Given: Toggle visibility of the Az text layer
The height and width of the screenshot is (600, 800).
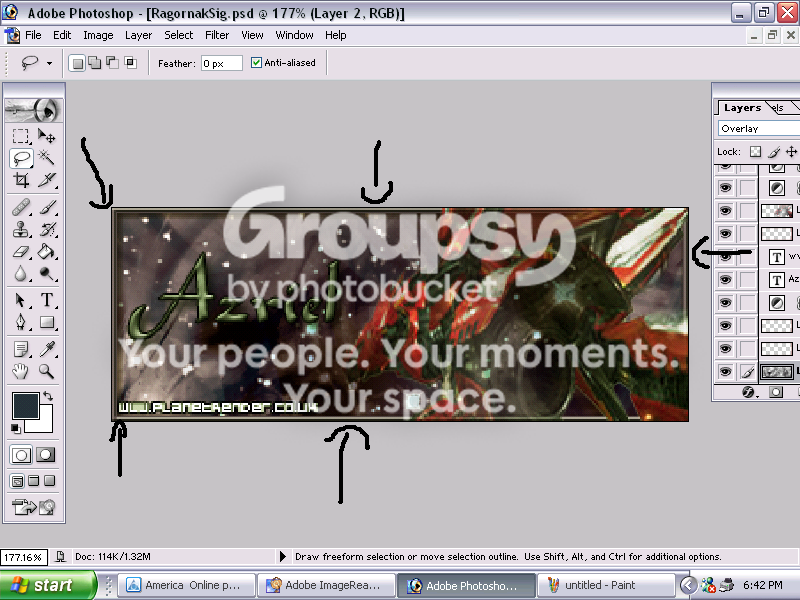Looking at the screenshot, I should click(x=725, y=280).
